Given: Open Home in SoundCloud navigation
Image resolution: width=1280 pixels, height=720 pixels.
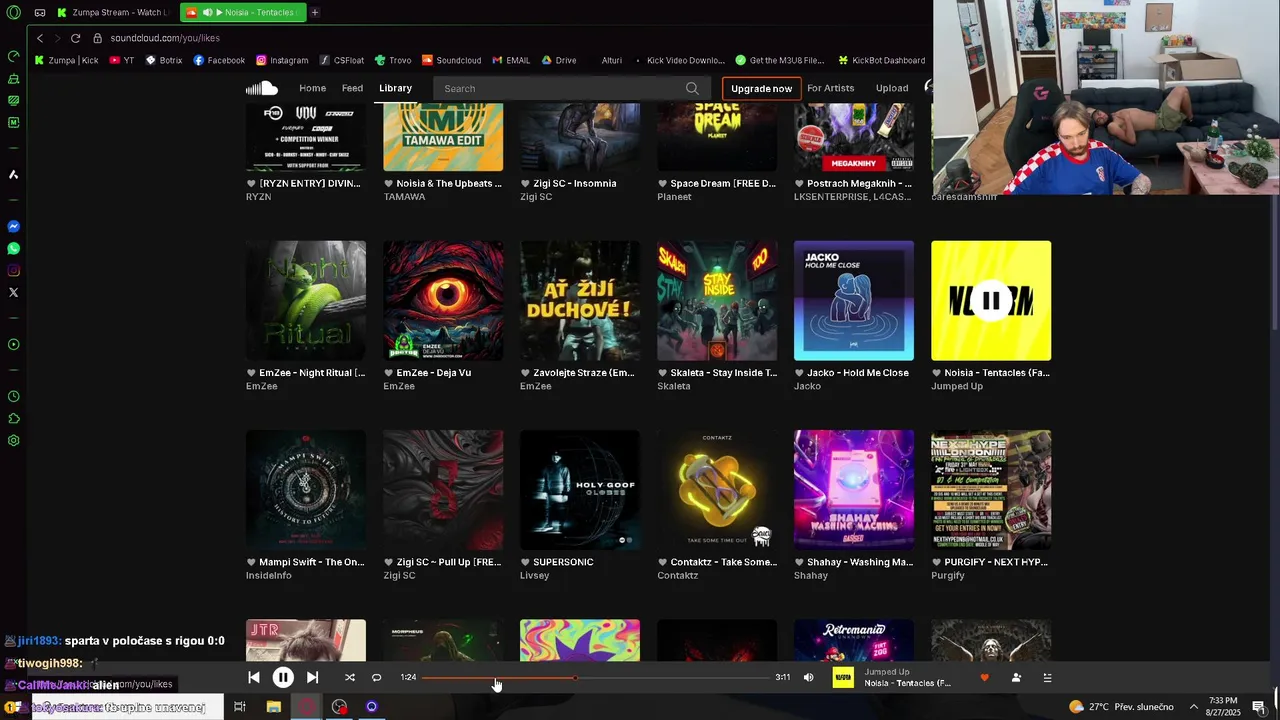Looking at the screenshot, I should [312, 88].
